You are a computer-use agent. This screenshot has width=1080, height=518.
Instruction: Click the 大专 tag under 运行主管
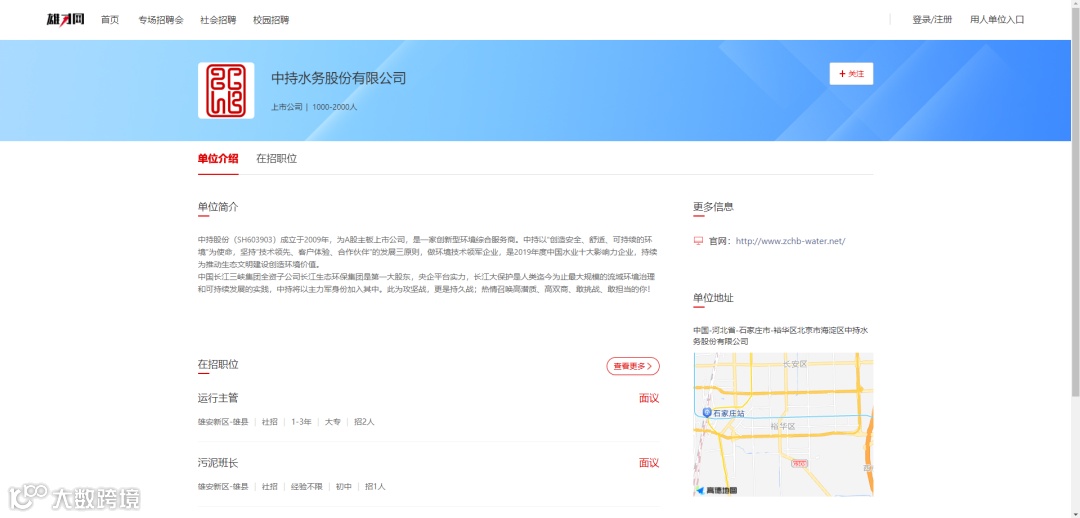(333, 422)
